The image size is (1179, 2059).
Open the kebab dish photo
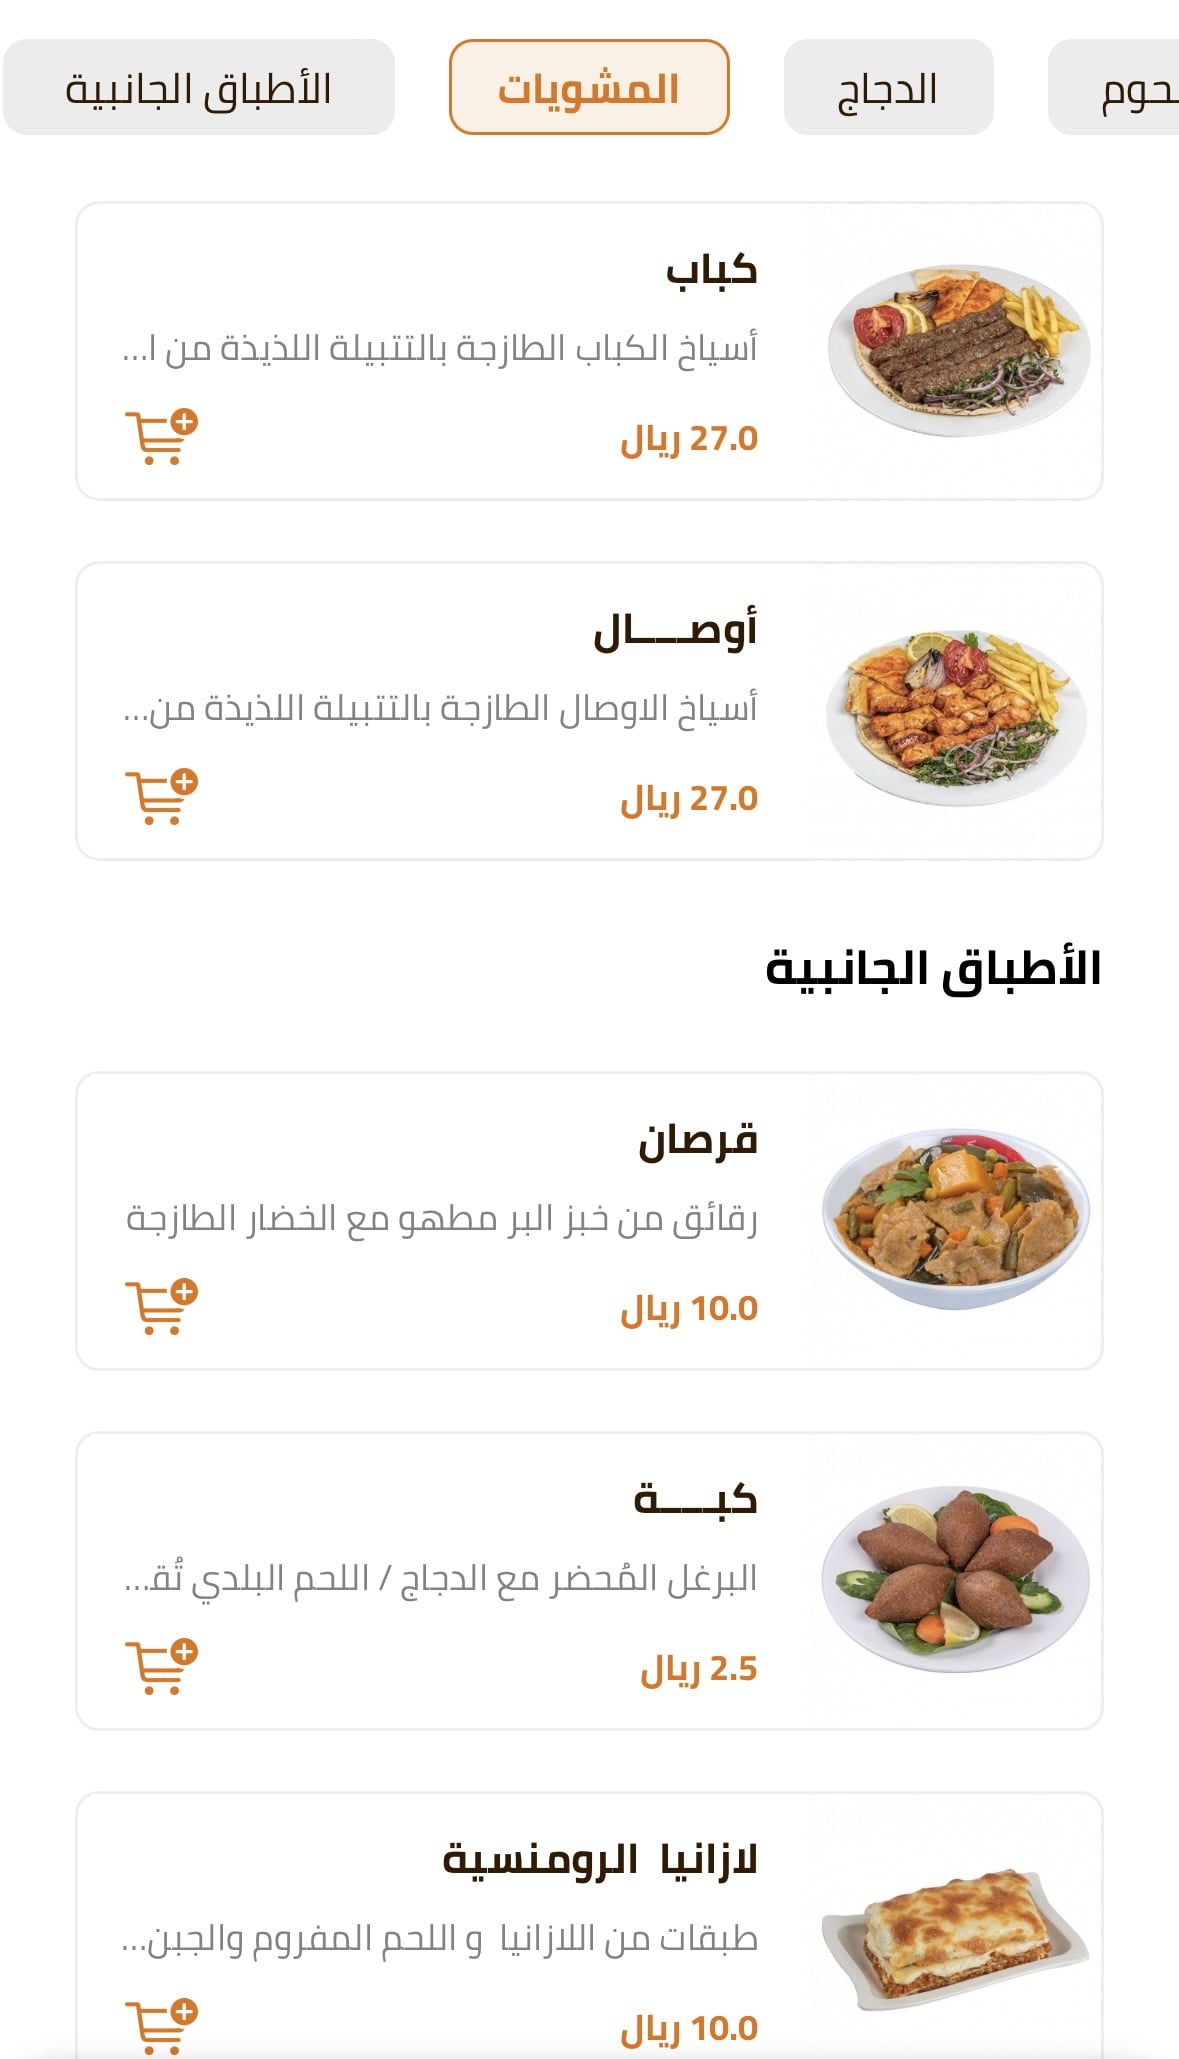957,350
